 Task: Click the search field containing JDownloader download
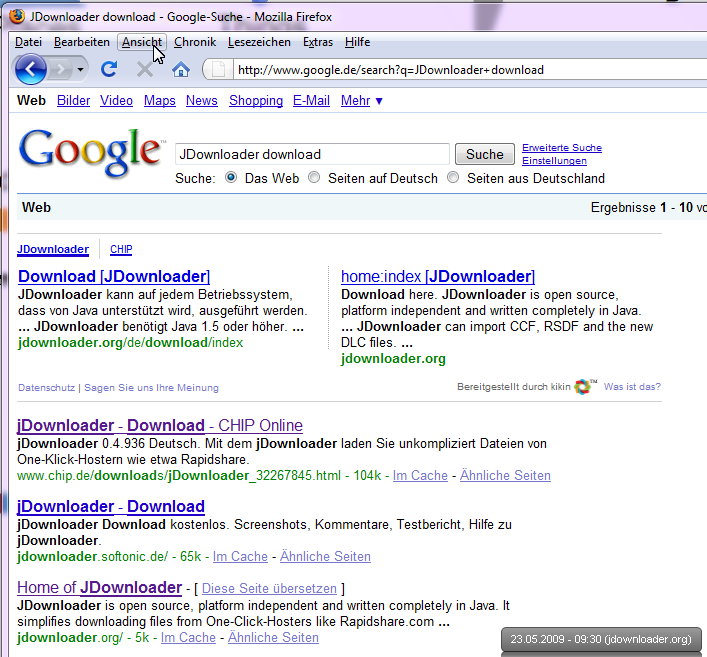coord(312,154)
